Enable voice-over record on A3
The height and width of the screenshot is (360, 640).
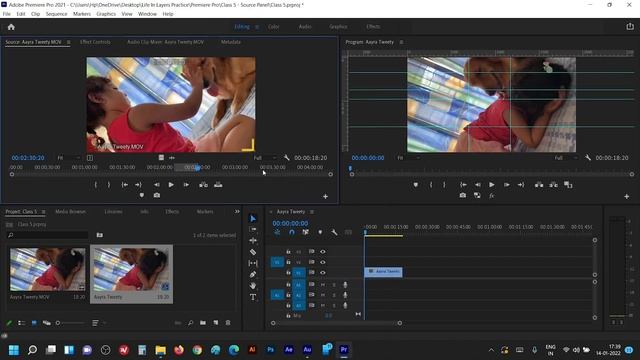(x=345, y=305)
